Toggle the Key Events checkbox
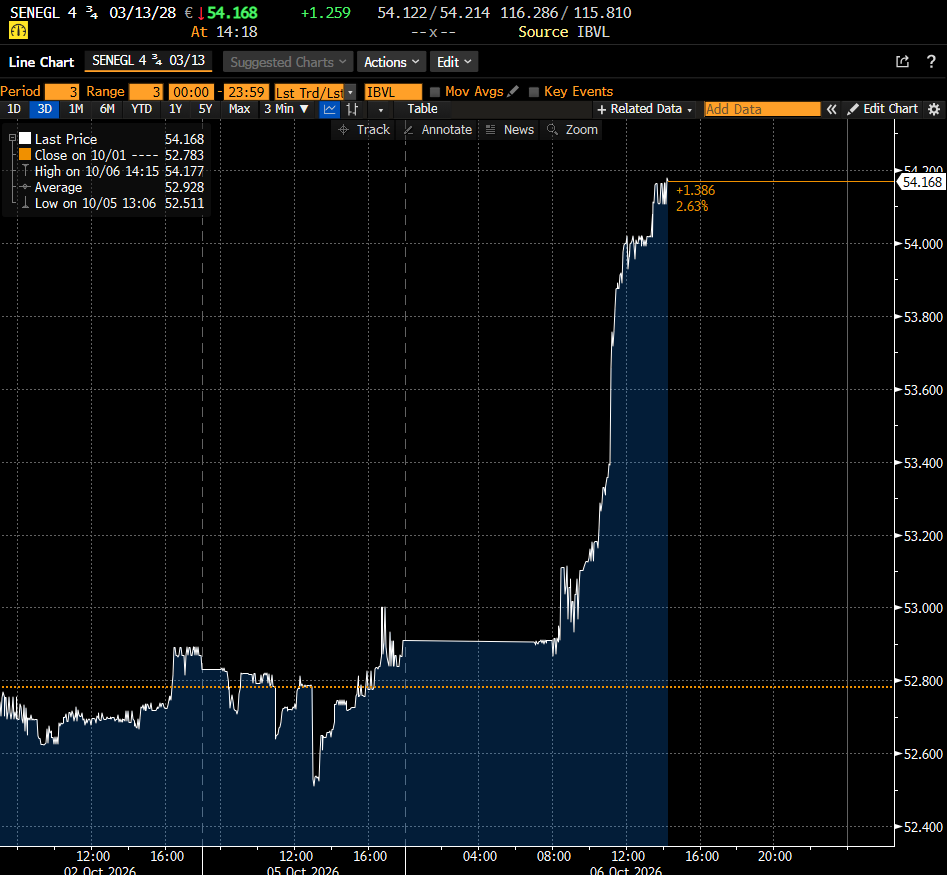Viewport: 947px width, 875px height. 533,92
